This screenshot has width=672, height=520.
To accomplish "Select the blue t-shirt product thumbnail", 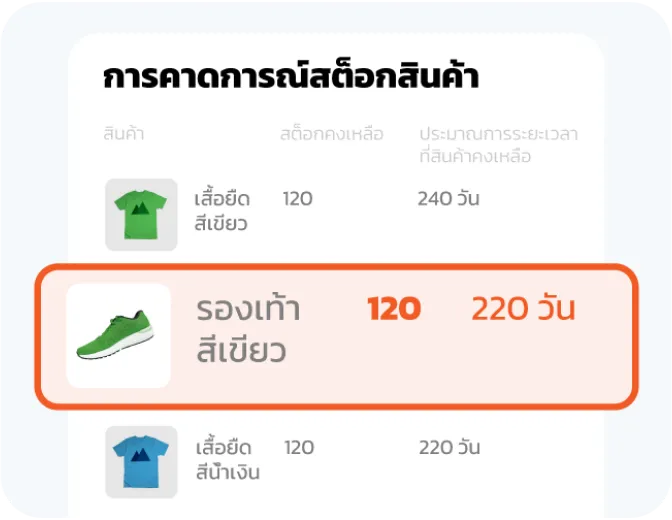I will pos(141,462).
